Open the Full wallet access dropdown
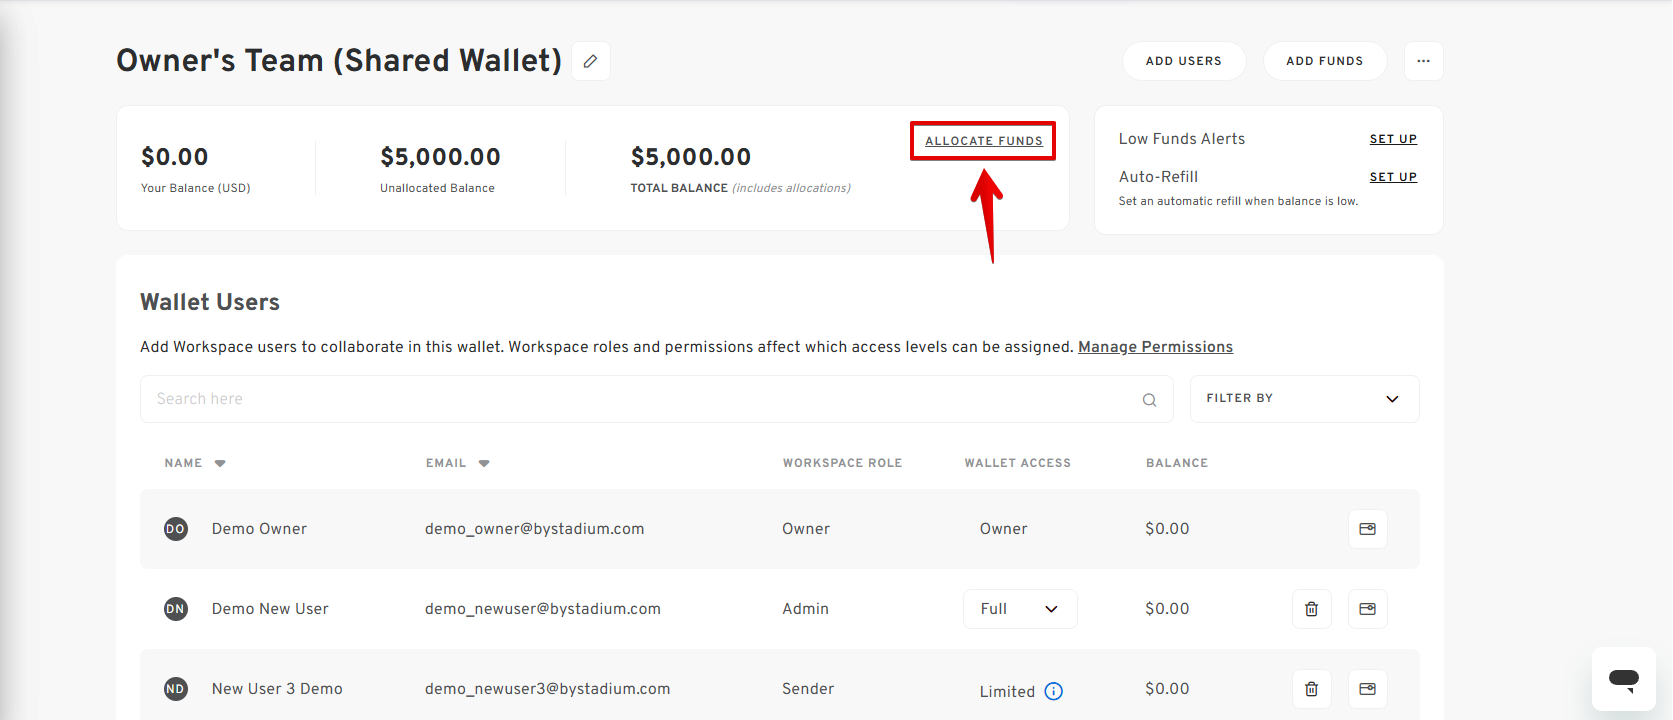1673x720 pixels. point(1019,609)
